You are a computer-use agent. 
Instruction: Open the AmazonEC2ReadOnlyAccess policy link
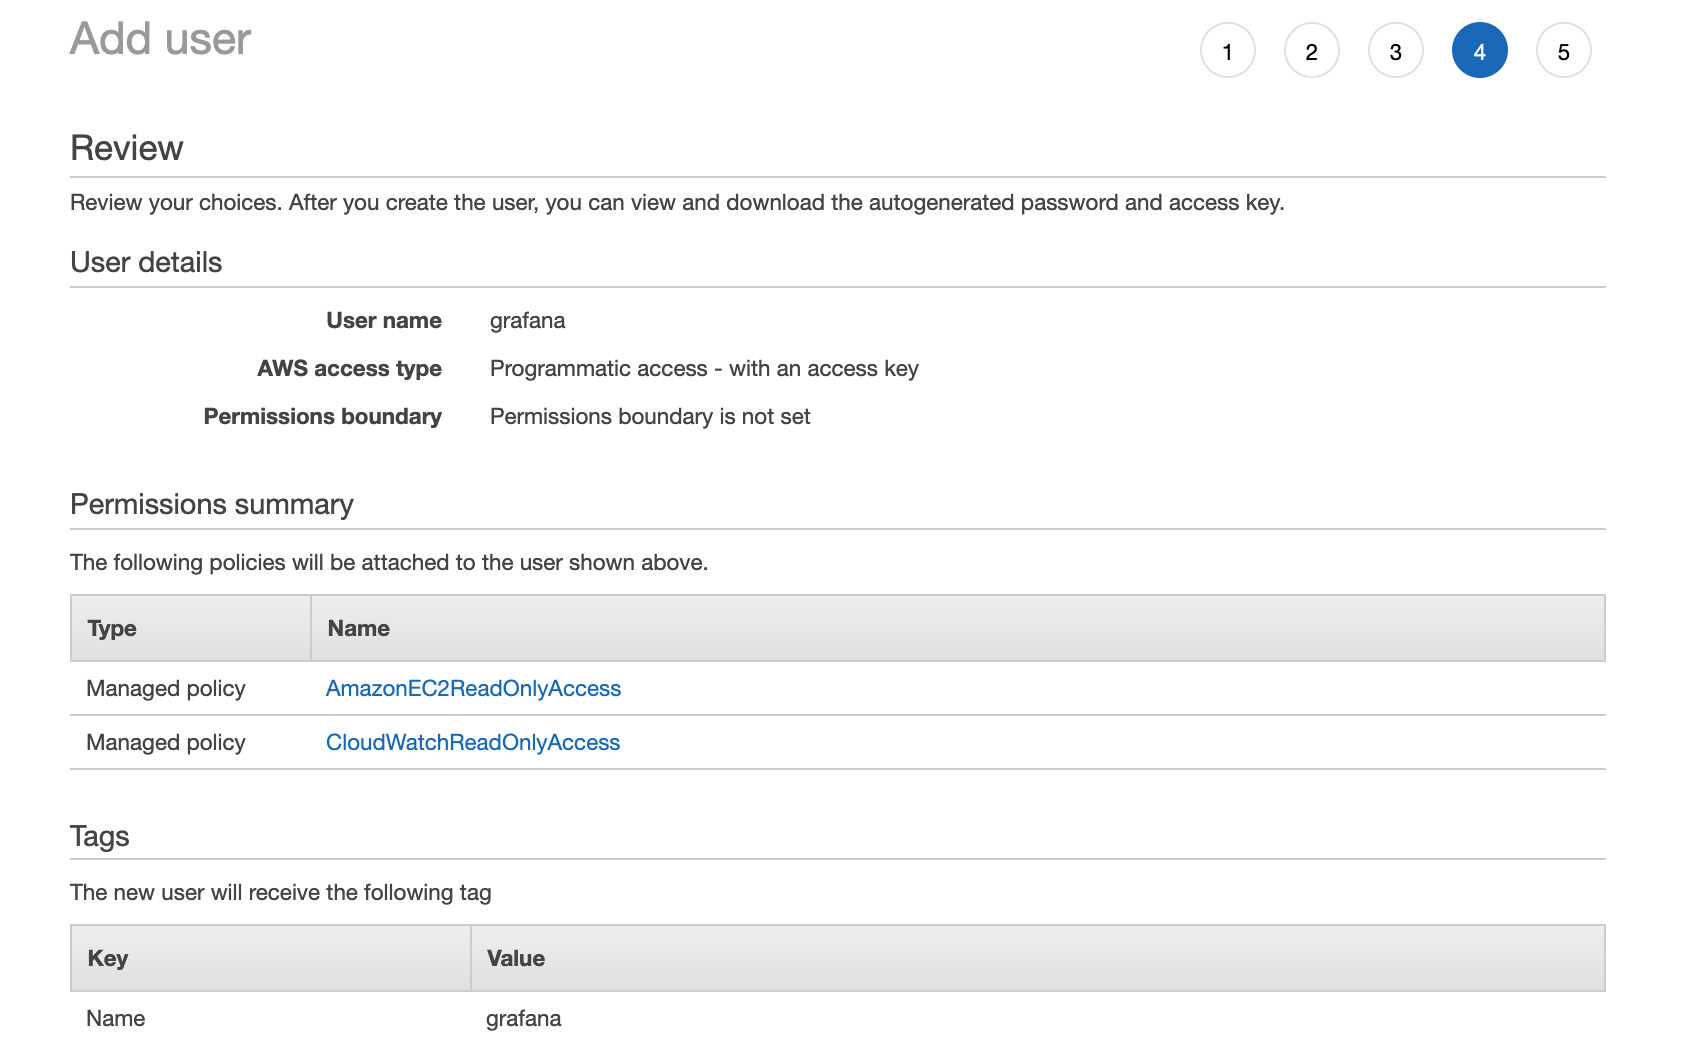(473, 688)
